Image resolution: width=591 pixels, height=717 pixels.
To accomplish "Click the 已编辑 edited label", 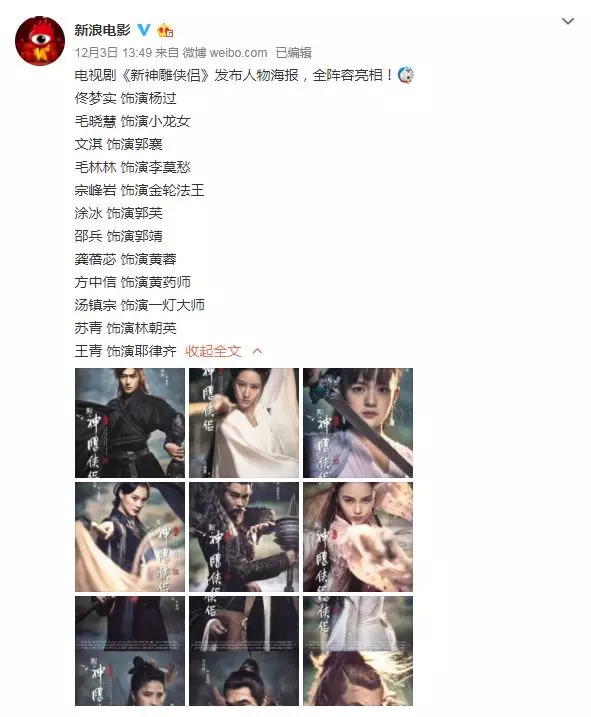I will (x=294, y=53).
